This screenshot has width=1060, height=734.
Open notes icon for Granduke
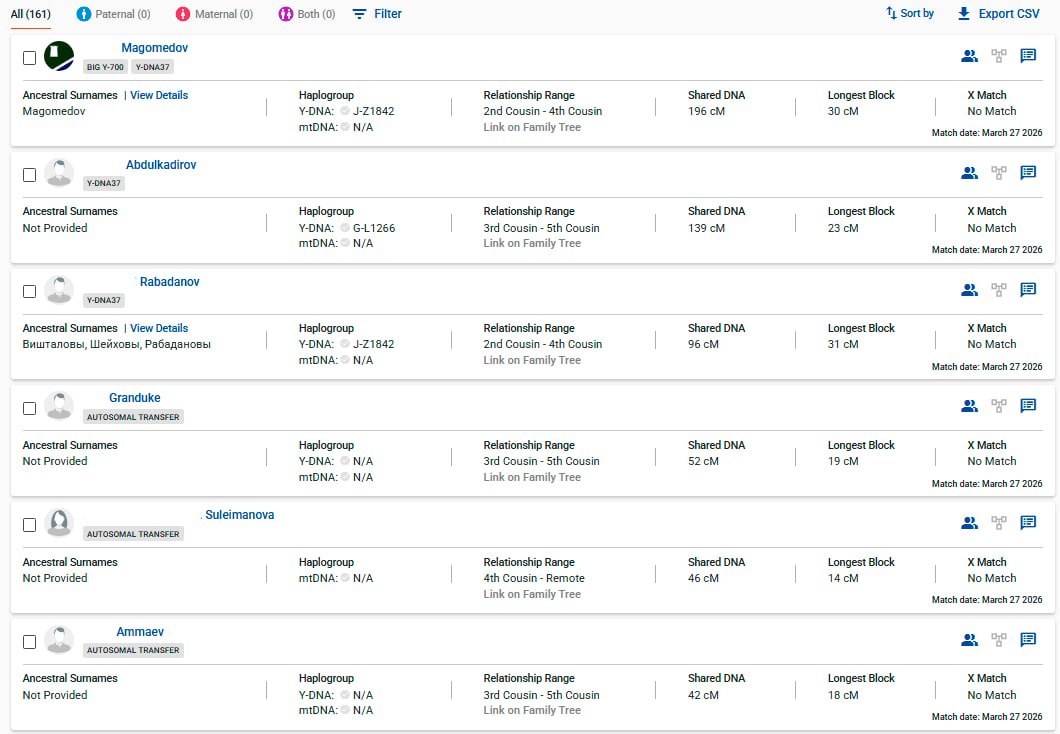click(1028, 405)
